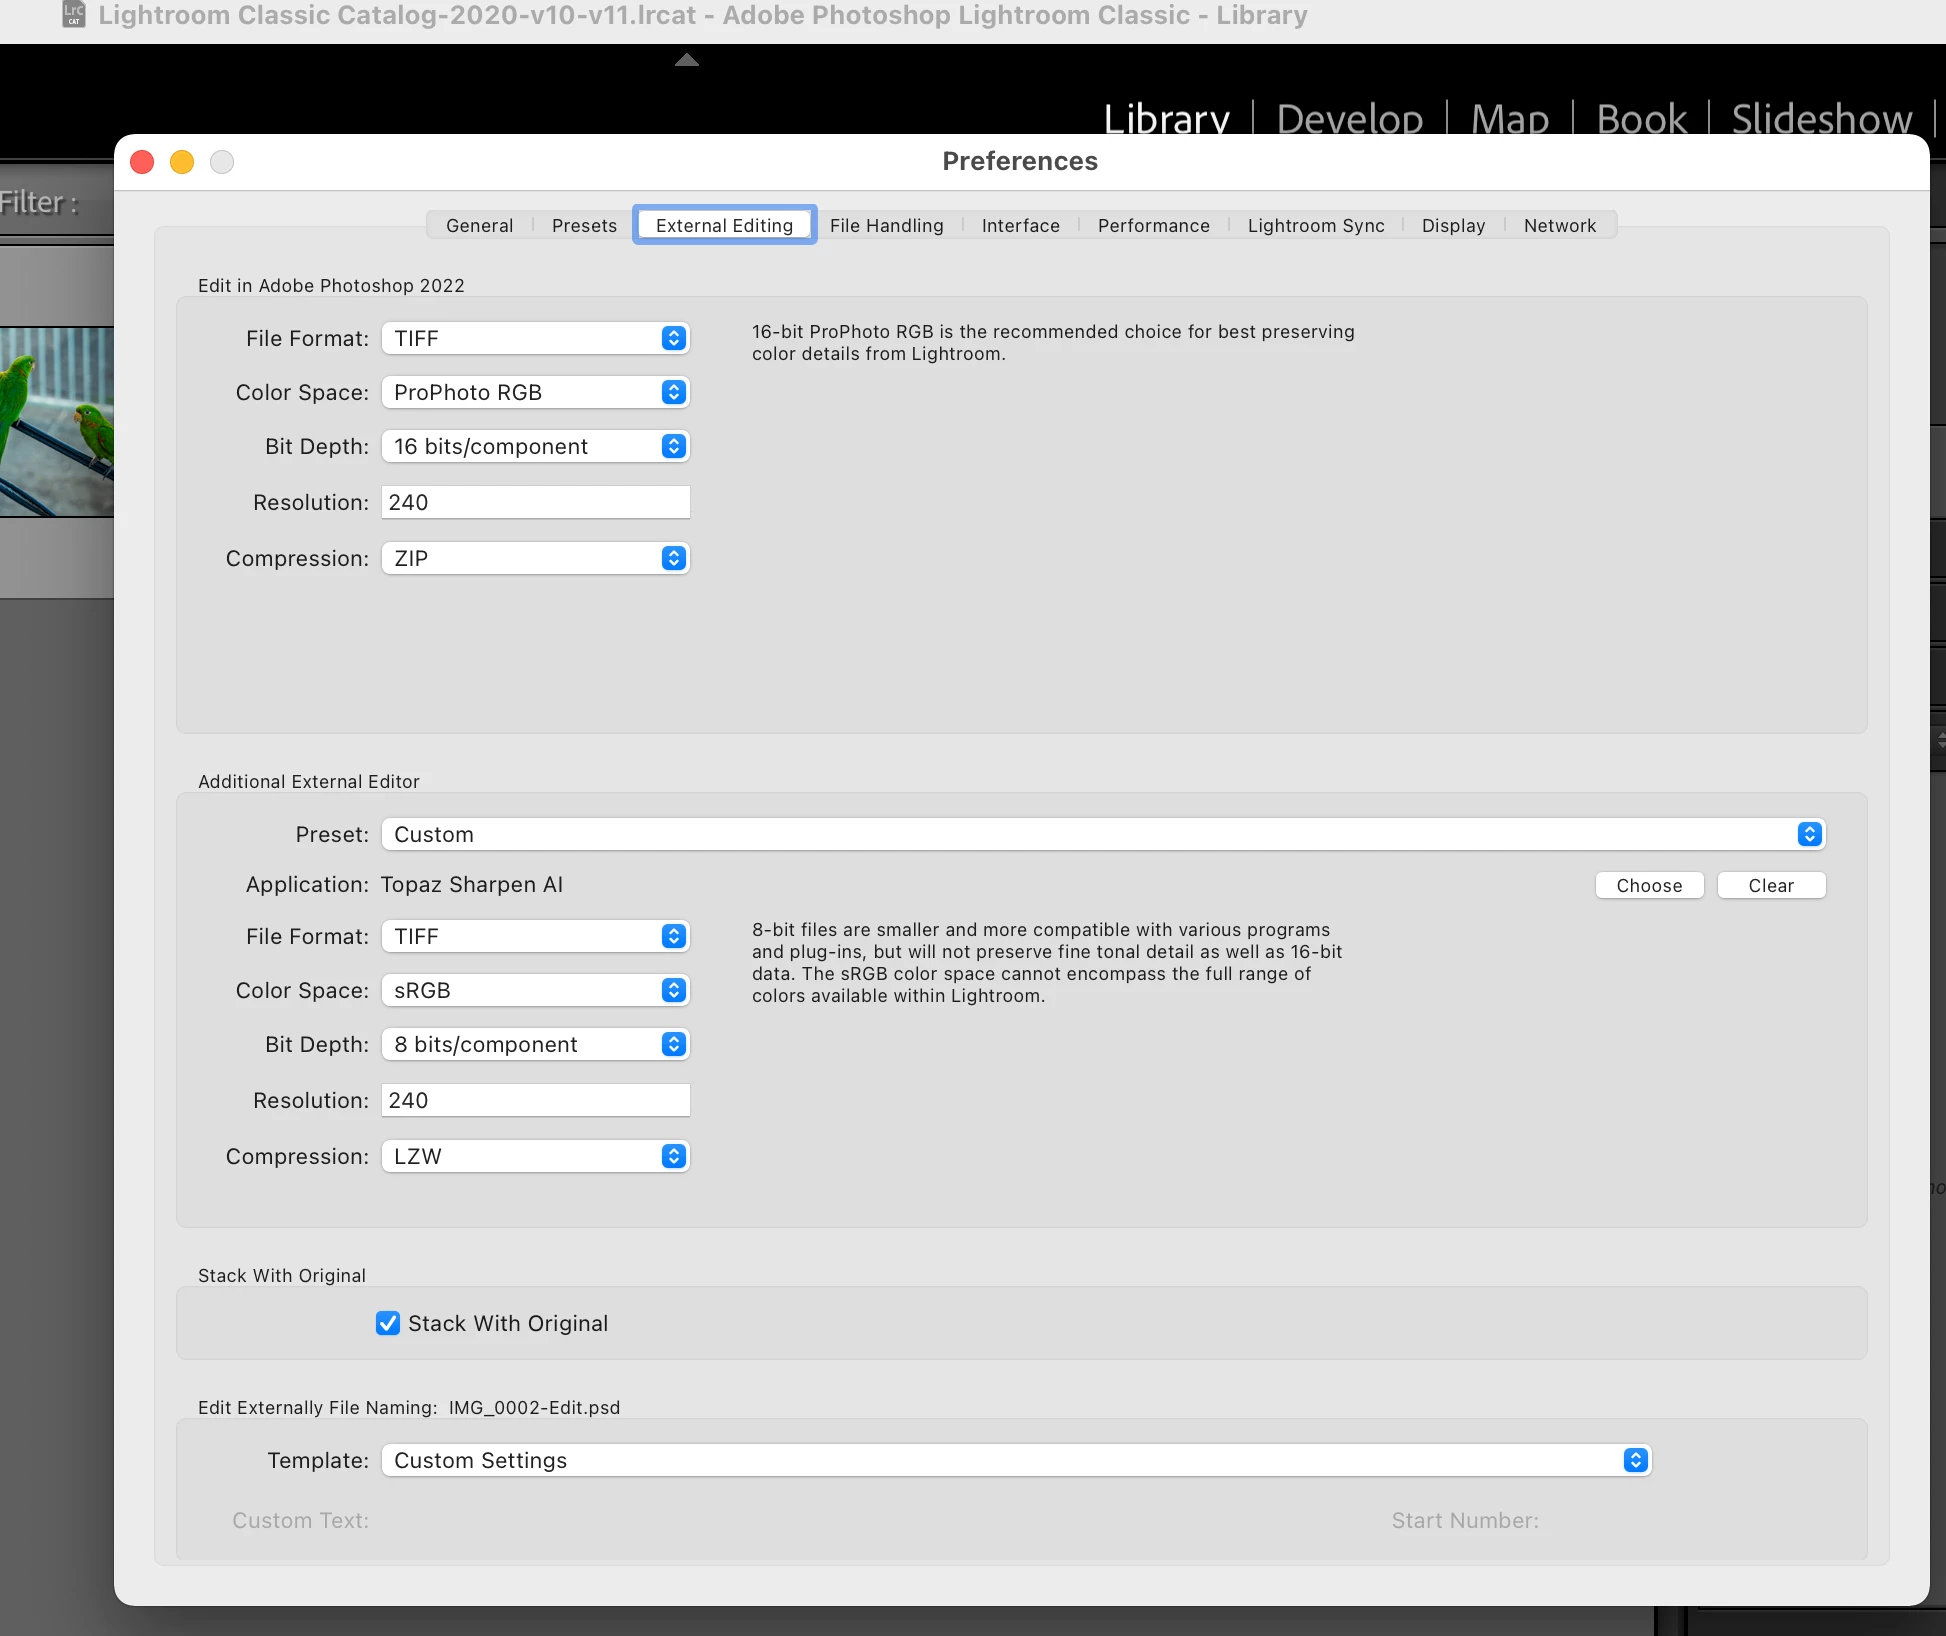Switch to the File Handling tab
Image resolution: width=1946 pixels, height=1636 pixels.
[x=886, y=225]
